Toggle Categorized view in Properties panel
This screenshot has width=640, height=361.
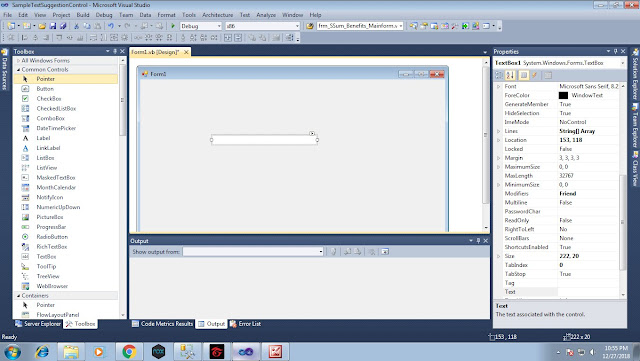[499, 75]
